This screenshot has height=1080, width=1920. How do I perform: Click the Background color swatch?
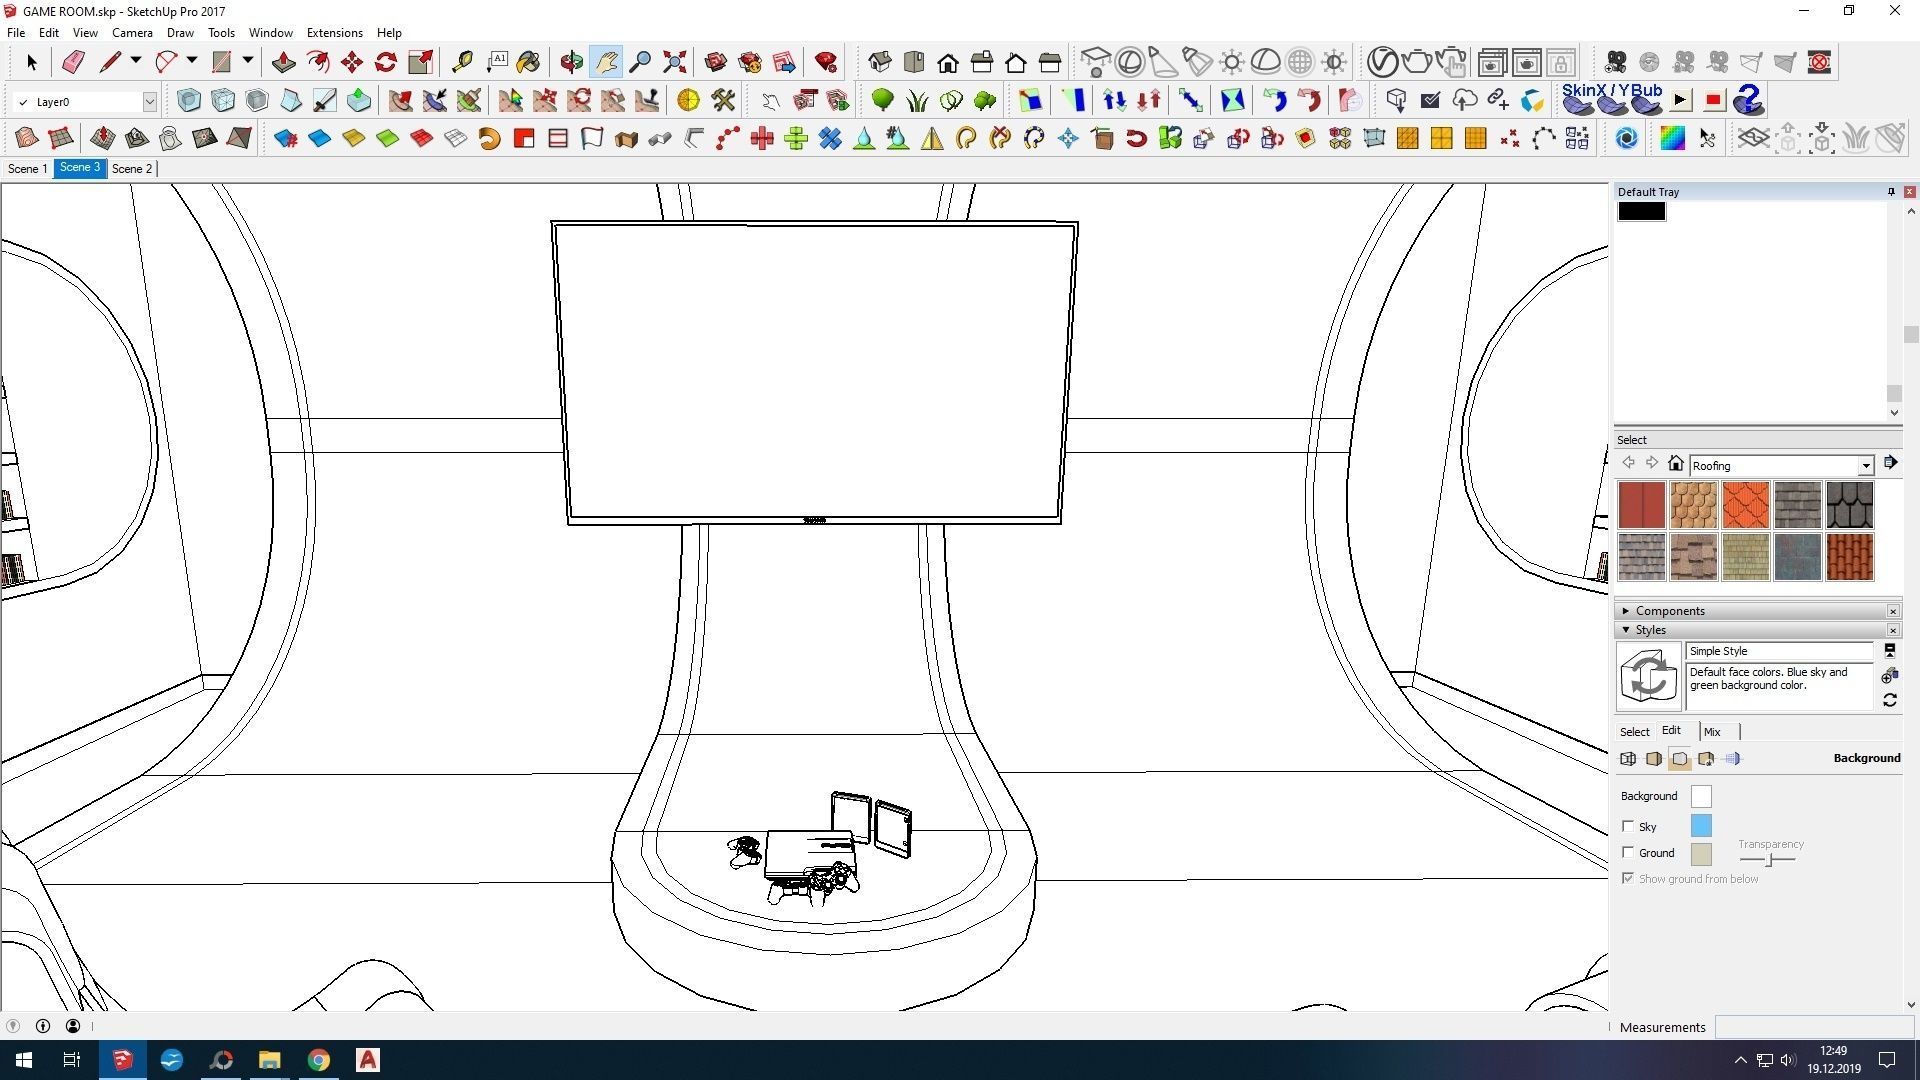coord(1700,796)
